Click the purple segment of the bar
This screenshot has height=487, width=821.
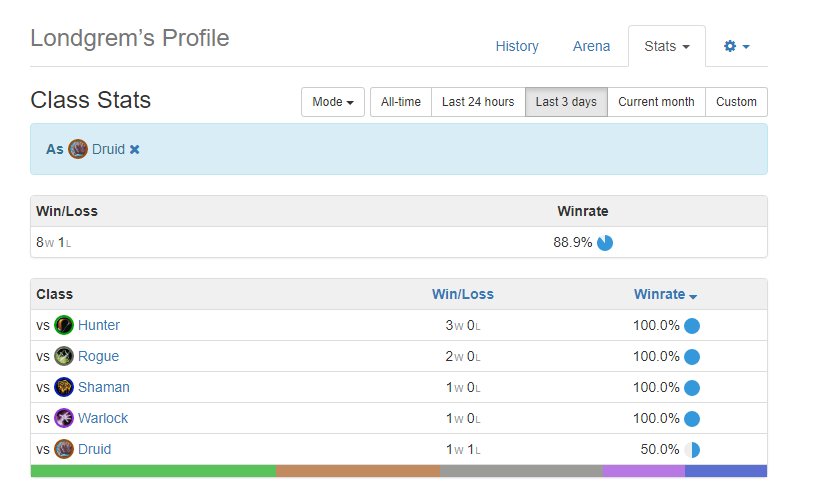click(644, 471)
